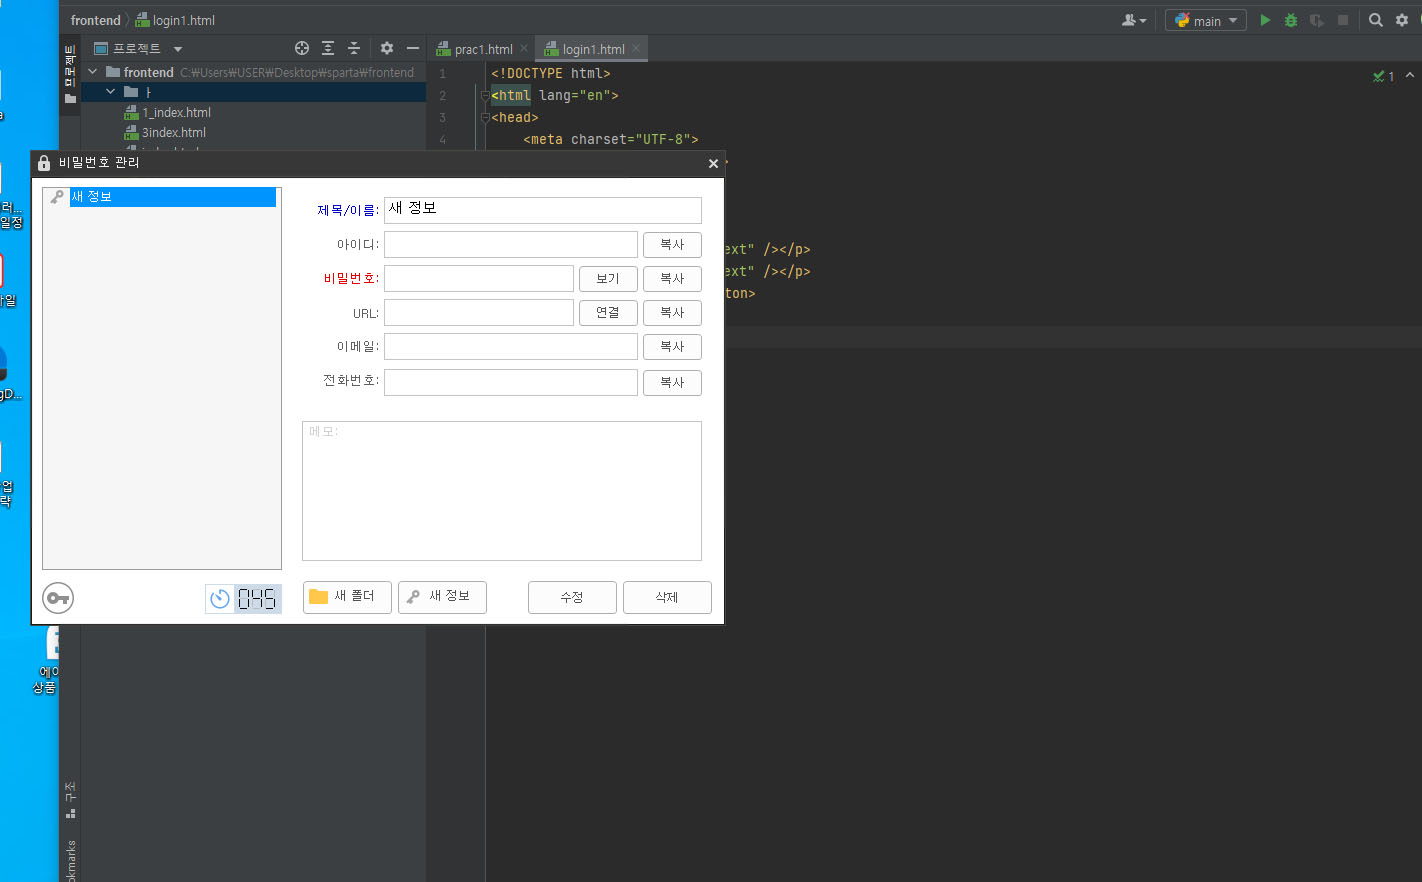
Task: Click the Run with Coverage icon
Action: coord(1317,20)
